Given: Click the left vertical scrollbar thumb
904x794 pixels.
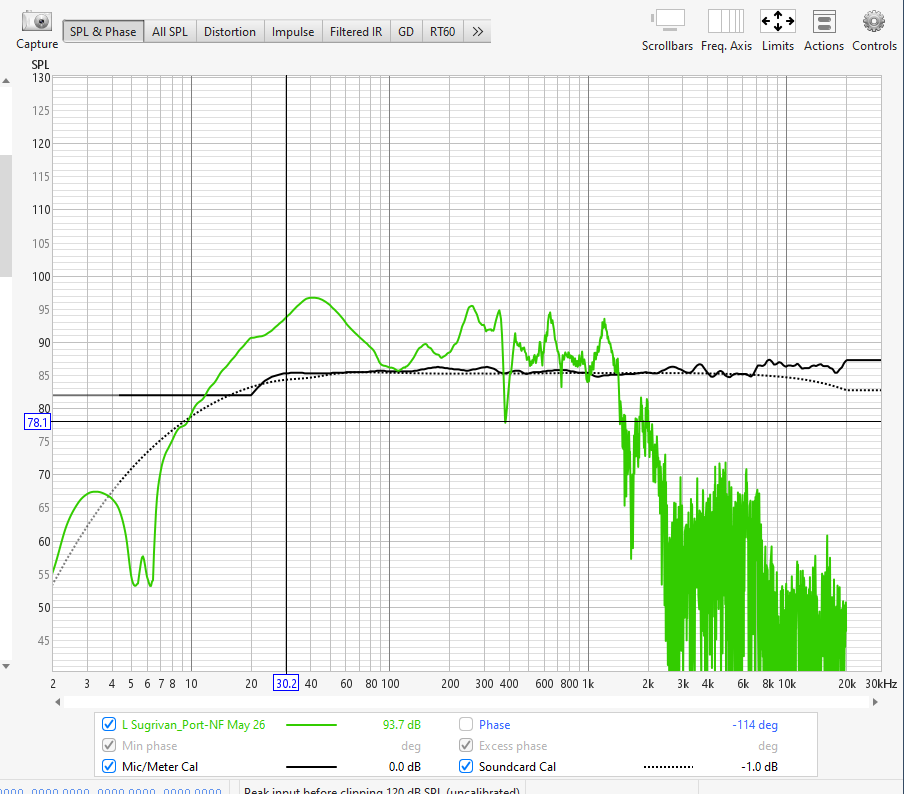Looking at the screenshot, I should (5, 215).
